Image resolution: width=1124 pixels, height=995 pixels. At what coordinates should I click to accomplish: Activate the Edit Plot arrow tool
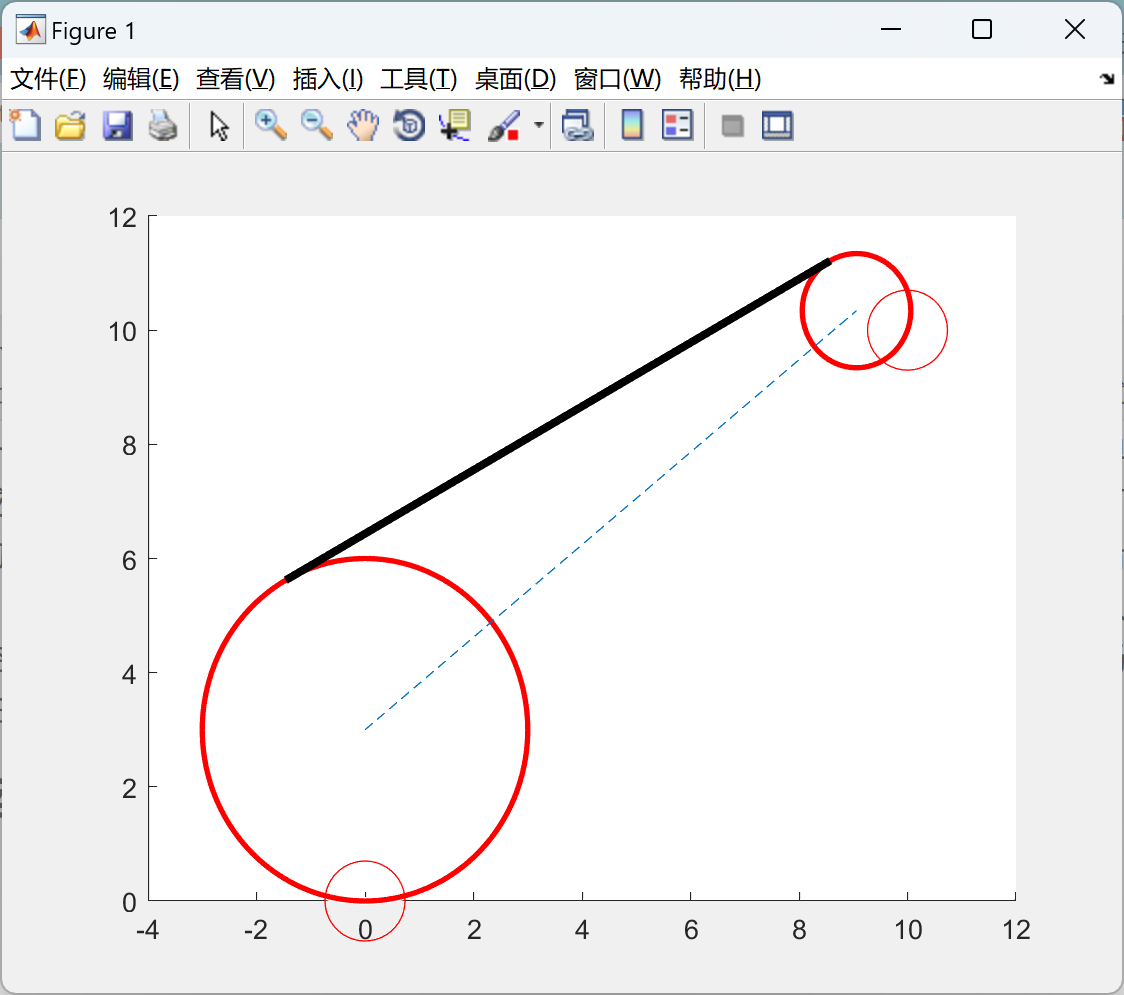click(x=219, y=126)
